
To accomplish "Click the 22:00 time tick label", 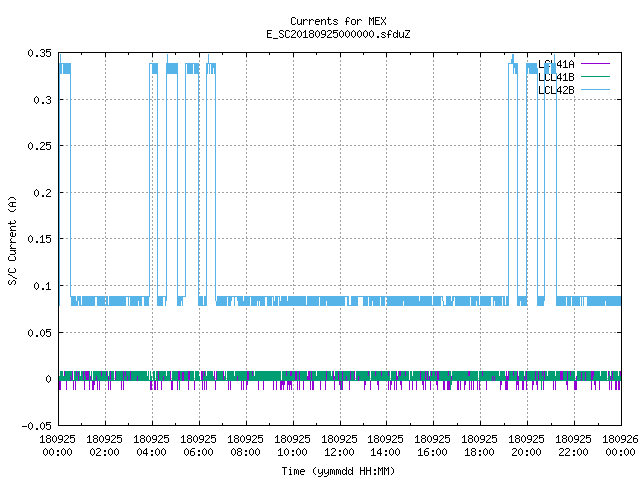I will click(573, 452).
